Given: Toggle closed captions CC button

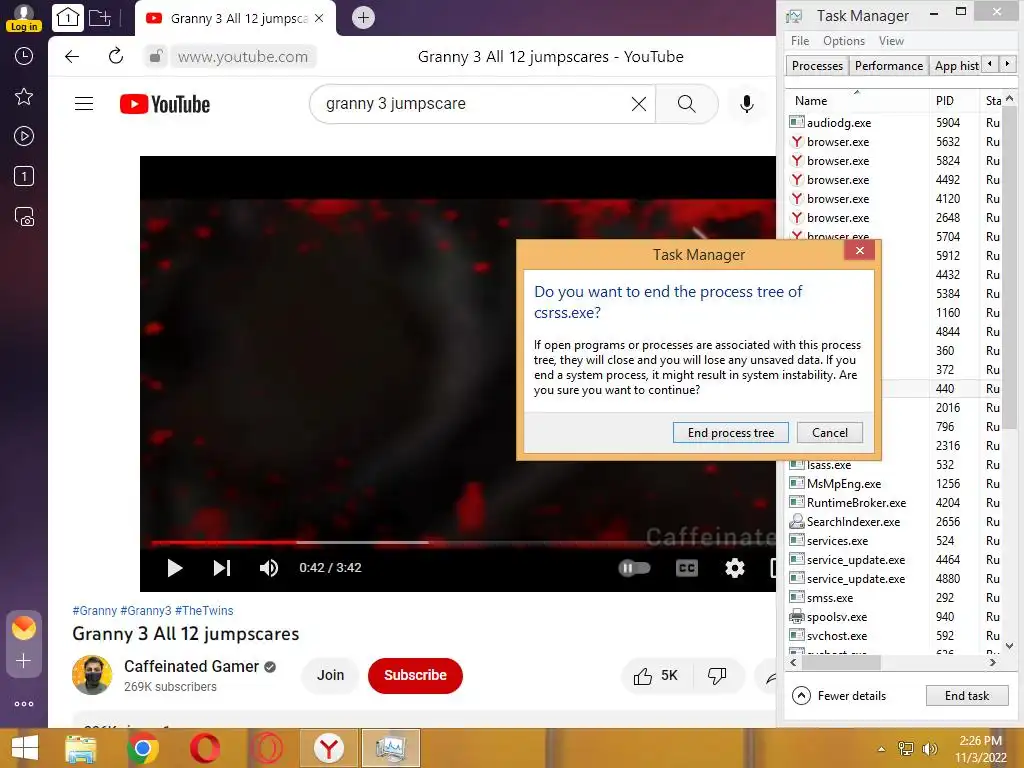Looking at the screenshot, I should tap(686, 568).
